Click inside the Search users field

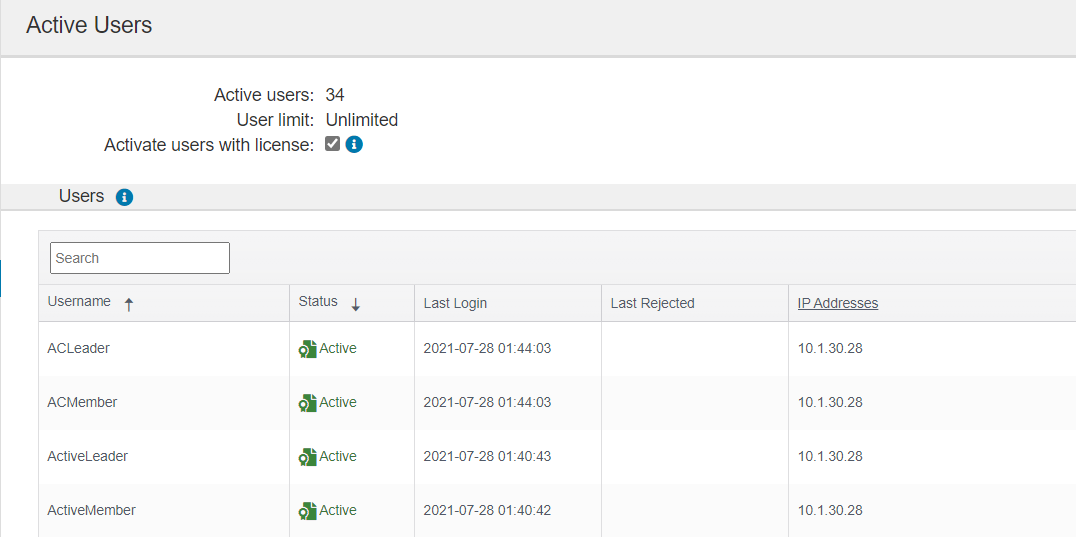(x=140, y=258)
